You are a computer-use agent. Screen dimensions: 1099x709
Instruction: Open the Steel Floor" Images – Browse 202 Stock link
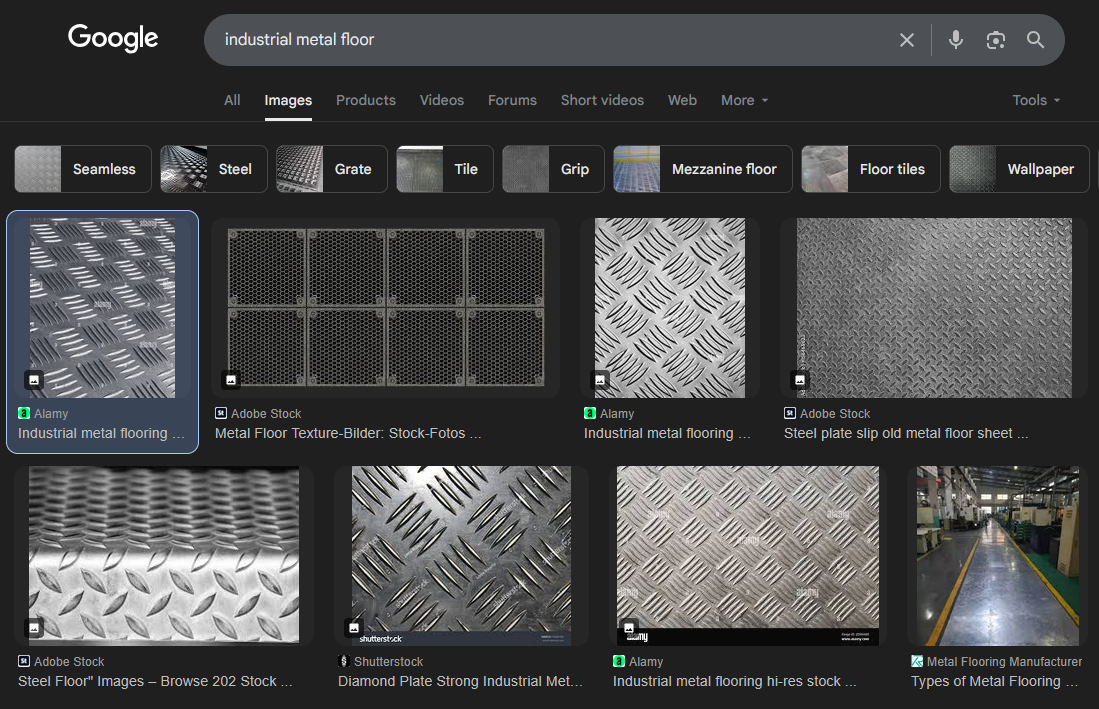coord(155,681)
